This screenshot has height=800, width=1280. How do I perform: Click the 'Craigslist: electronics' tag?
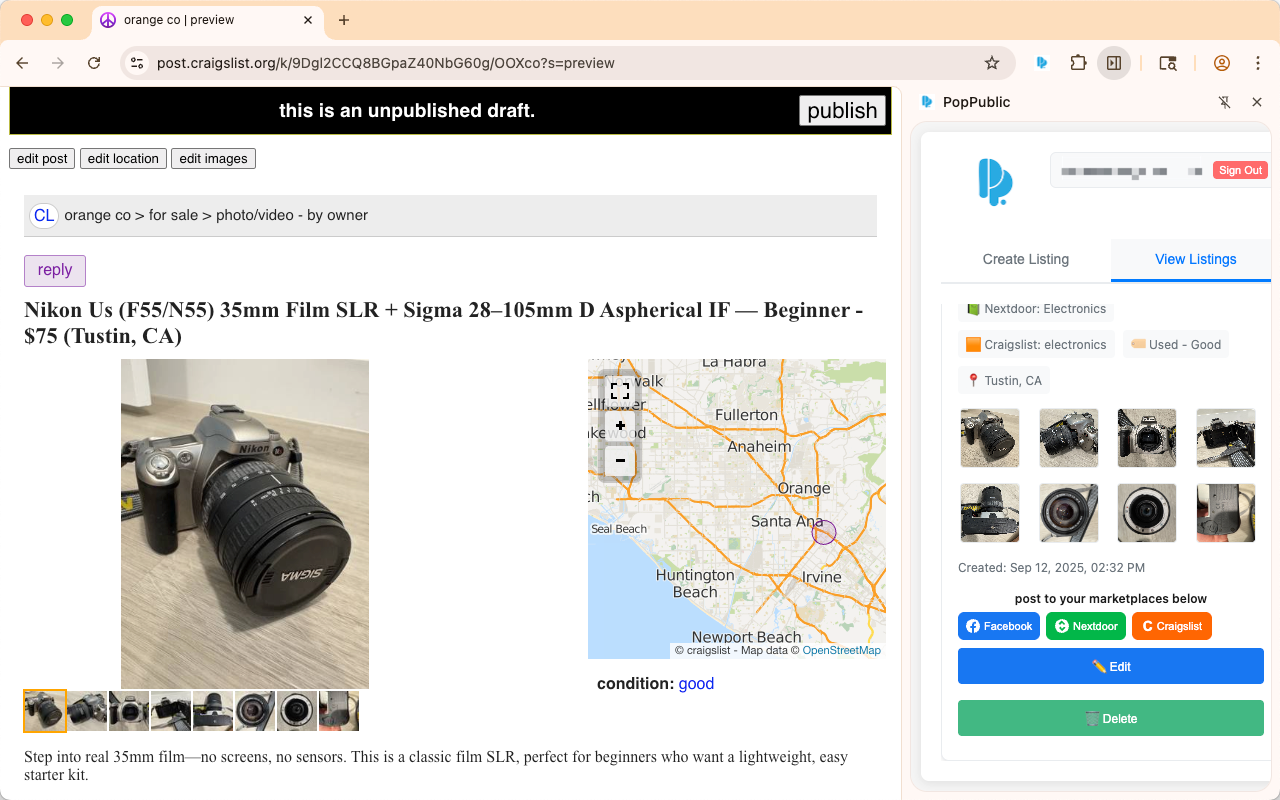1036,345
